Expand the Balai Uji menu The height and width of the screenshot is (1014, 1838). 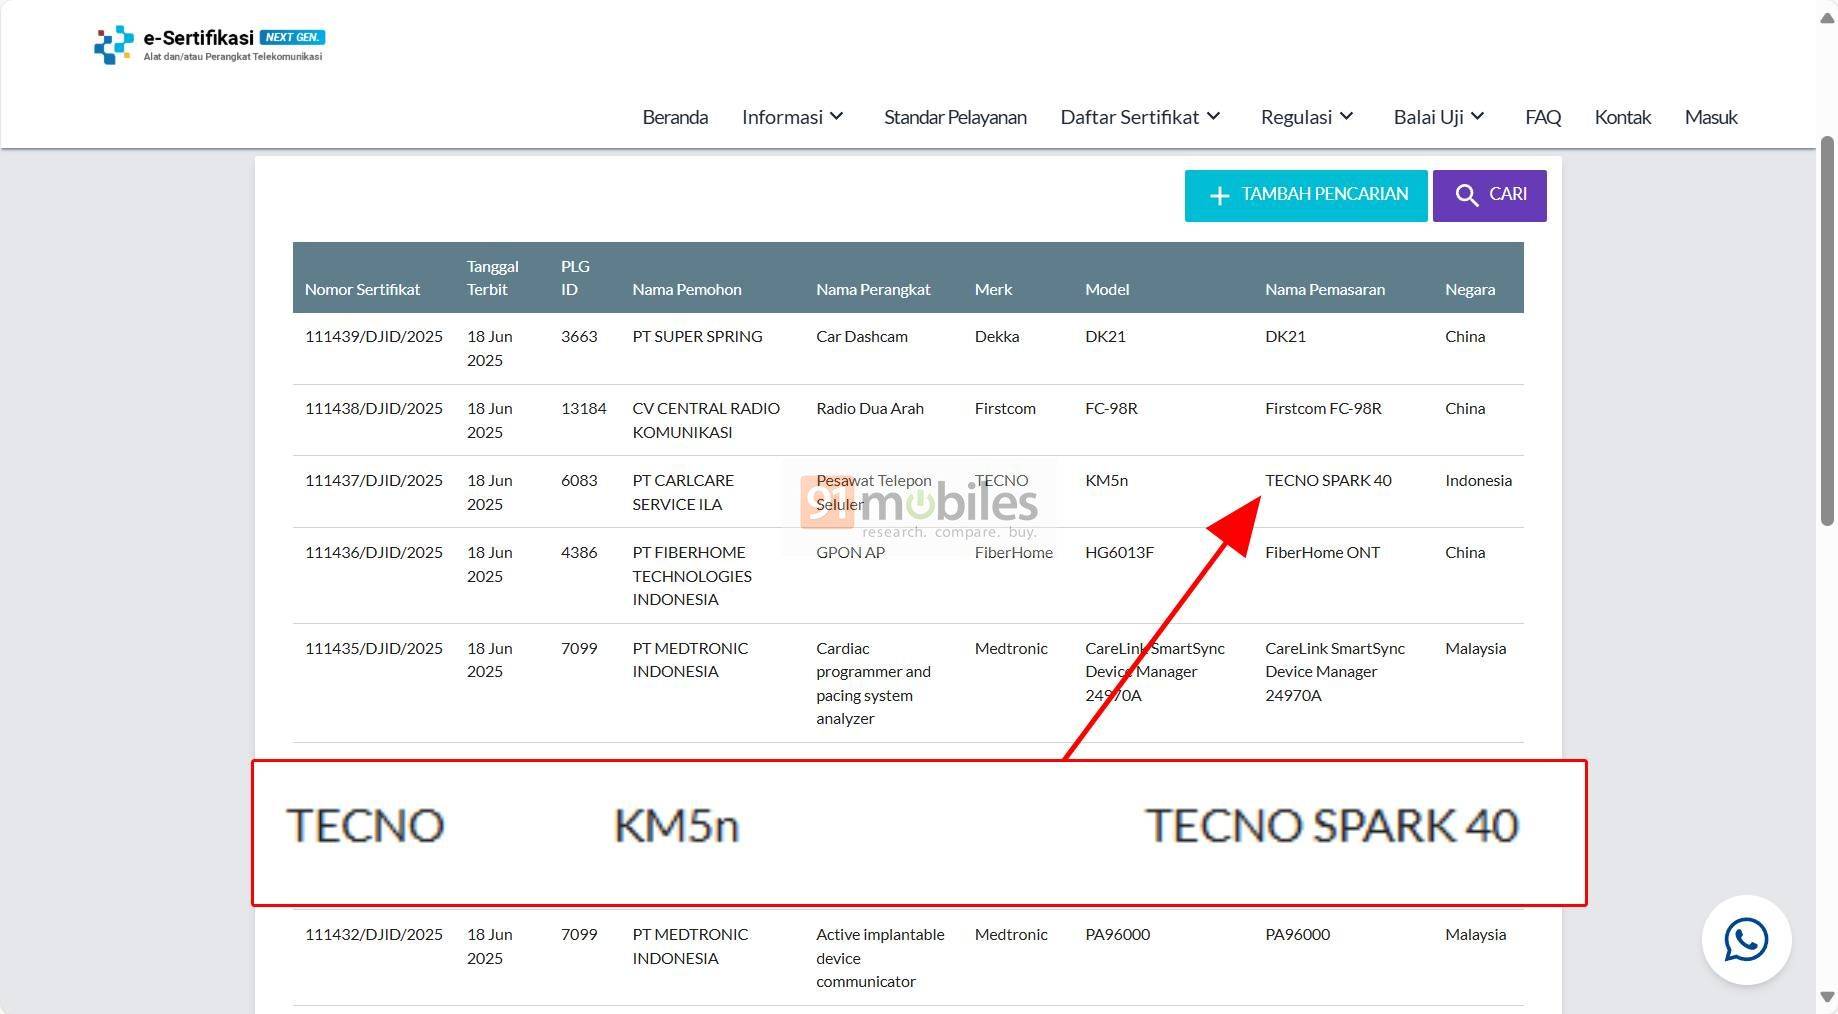click(1439, 117)
